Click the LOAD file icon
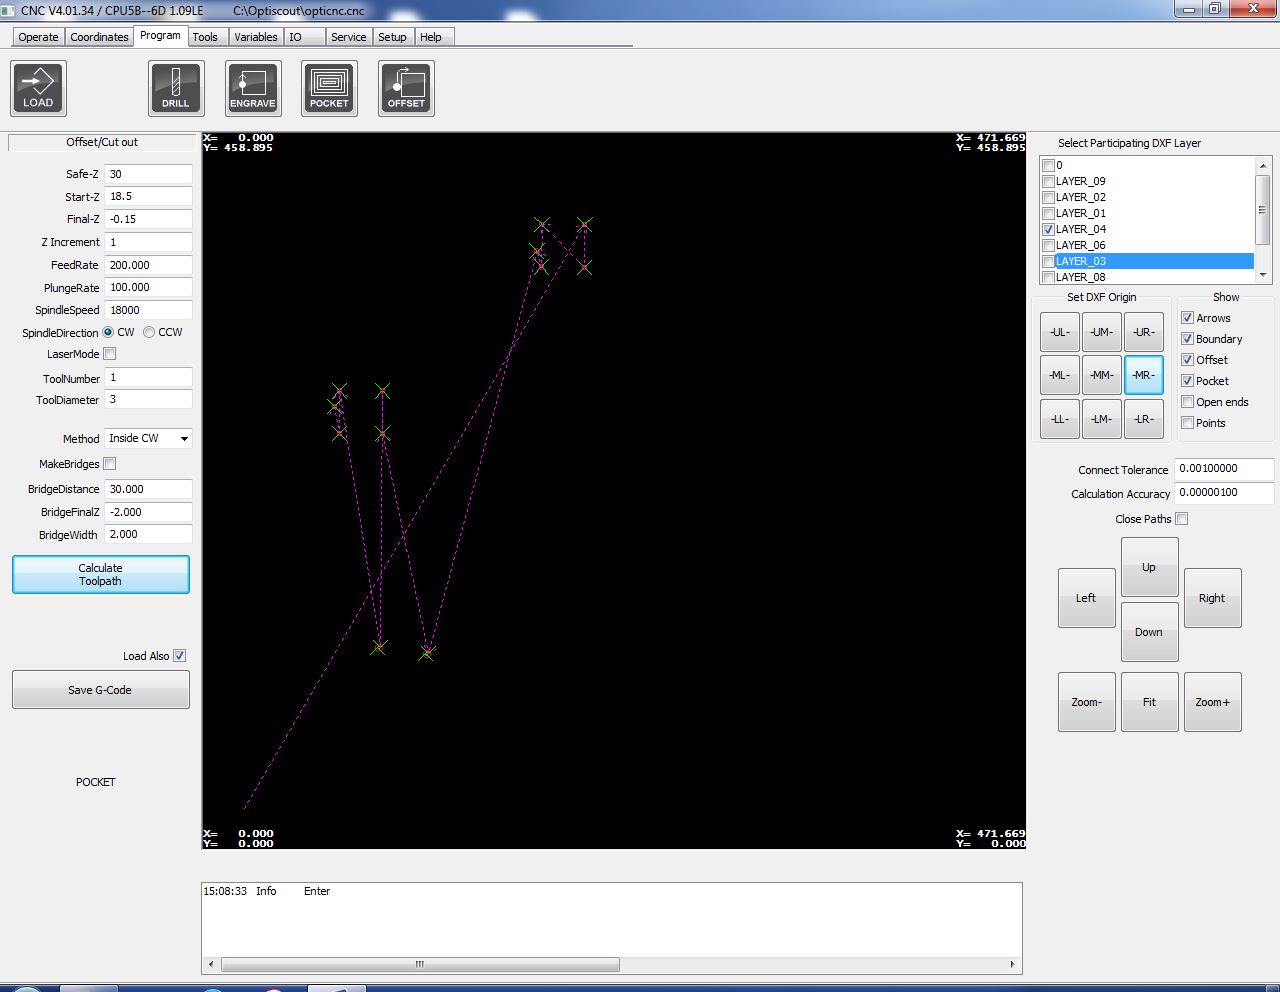The width and height of the screenshot is (1280, 992). pyautogui.click(x=38, y=88)
